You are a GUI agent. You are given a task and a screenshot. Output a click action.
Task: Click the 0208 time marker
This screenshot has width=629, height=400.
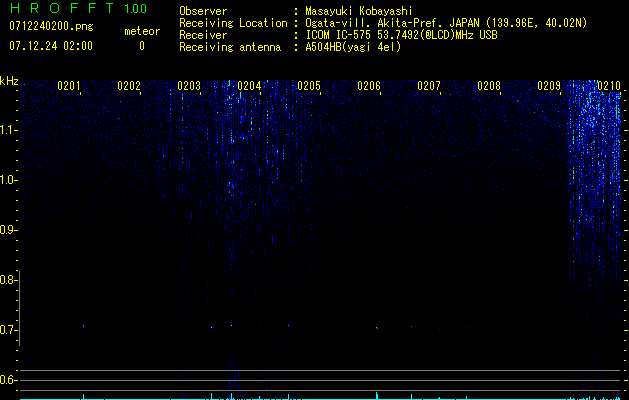coord(489,86)
